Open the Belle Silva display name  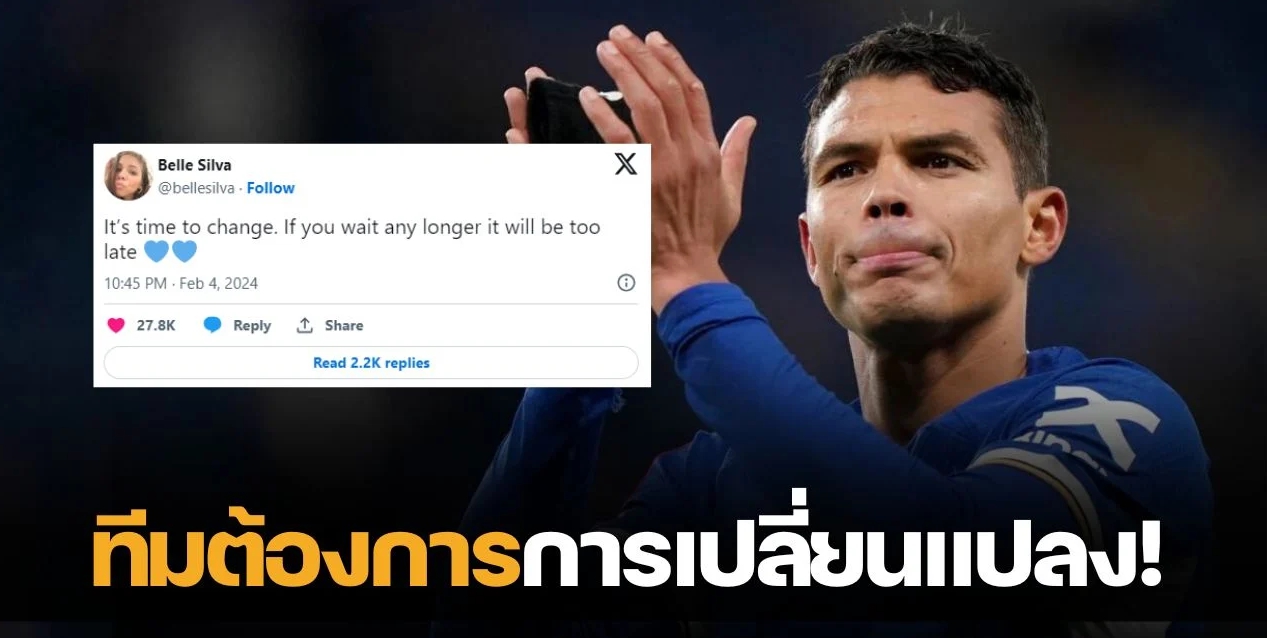pyautogui.click(x=194, y=165)
